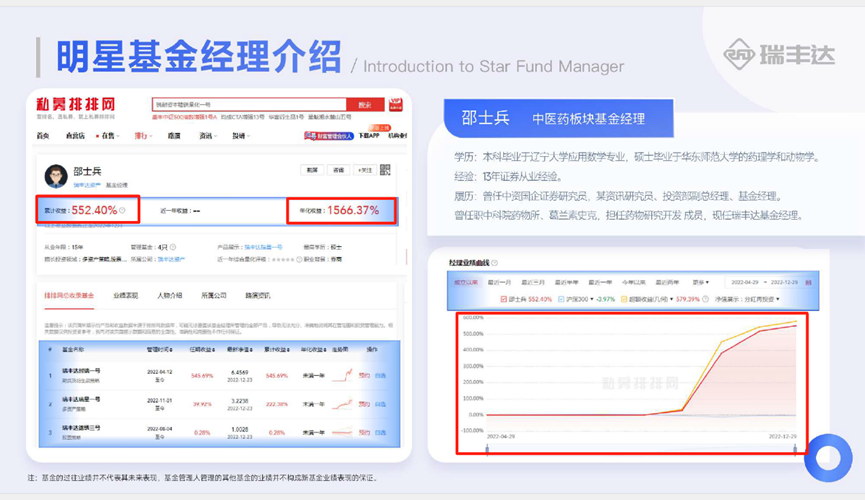This screenshot has height=500, width=865.
Task: Select 最近半年 chart time range
Action: click(567, 283)
